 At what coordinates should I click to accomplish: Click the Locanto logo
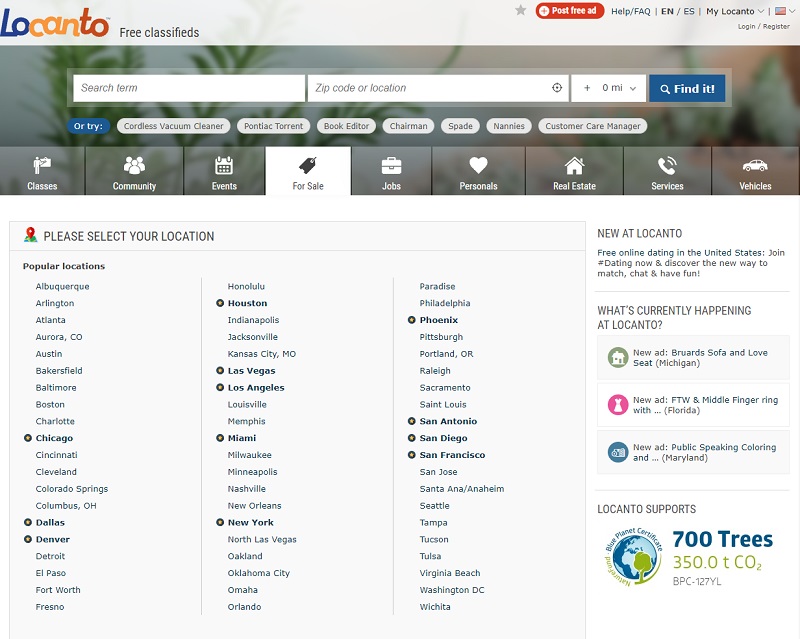point(55,23)
